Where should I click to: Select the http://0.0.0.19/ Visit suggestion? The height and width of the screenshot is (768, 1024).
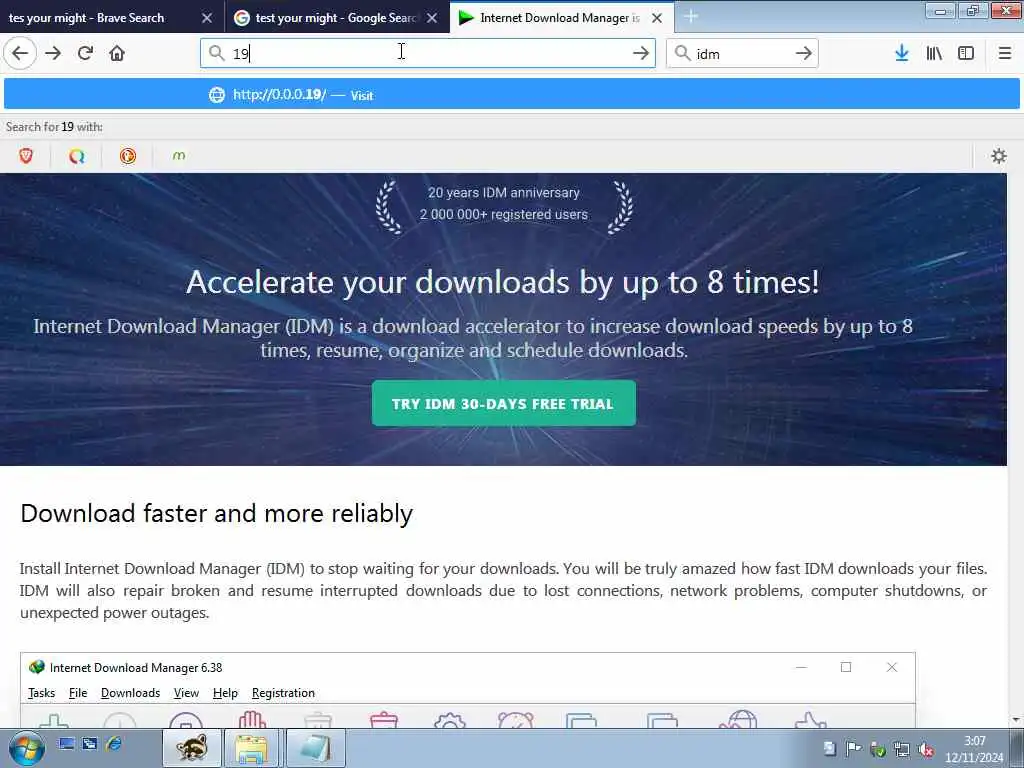pos(511,95)
